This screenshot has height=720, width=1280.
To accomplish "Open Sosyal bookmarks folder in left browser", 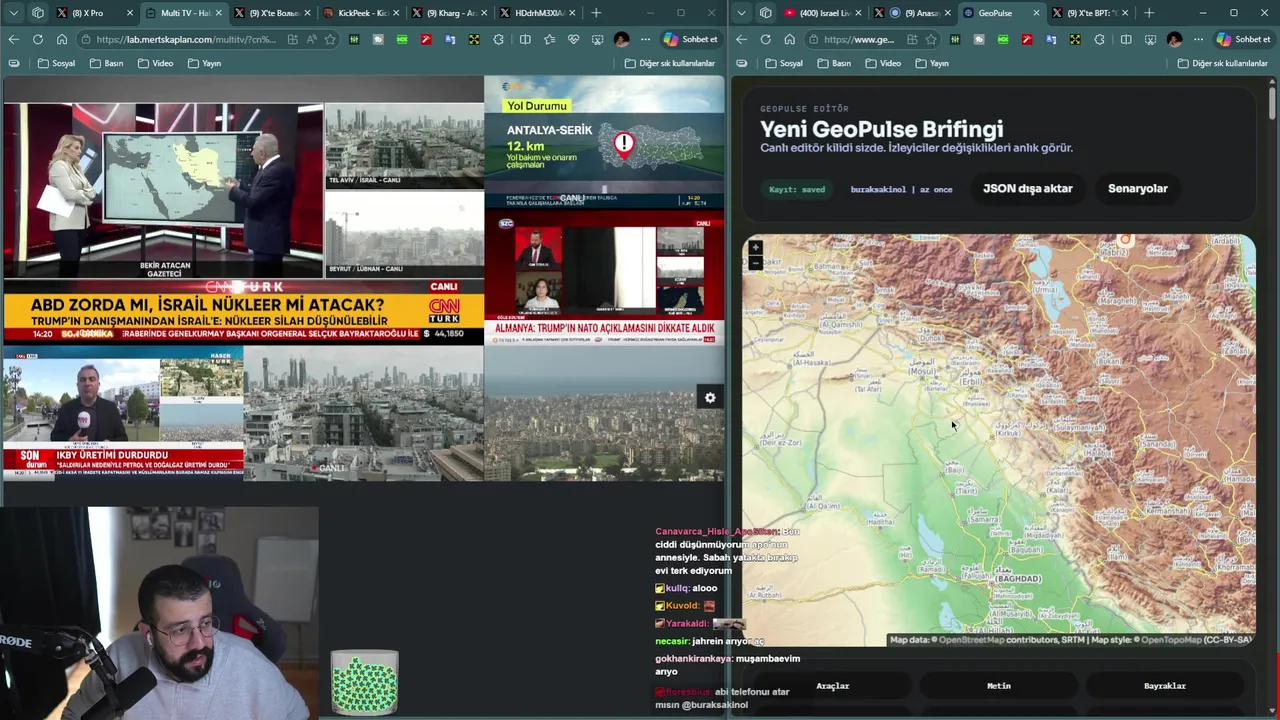I will click(56, 63).
